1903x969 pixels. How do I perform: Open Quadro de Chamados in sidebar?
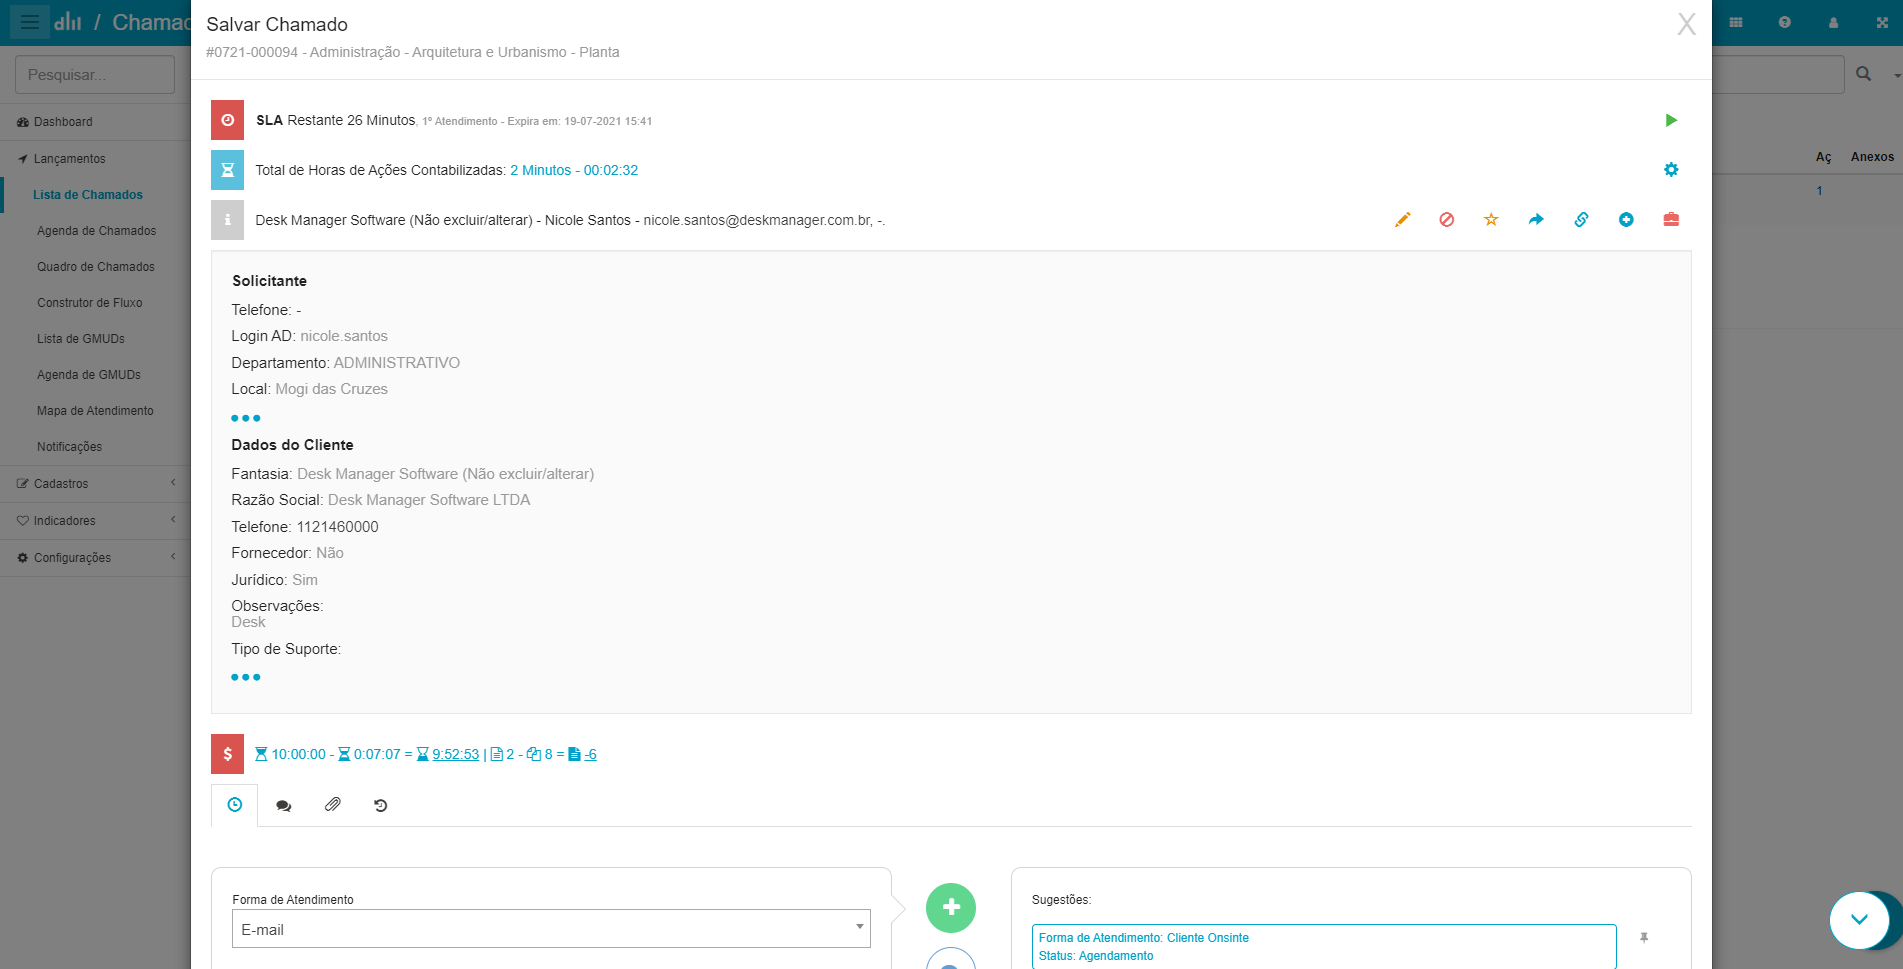click(x=96, y=267)
